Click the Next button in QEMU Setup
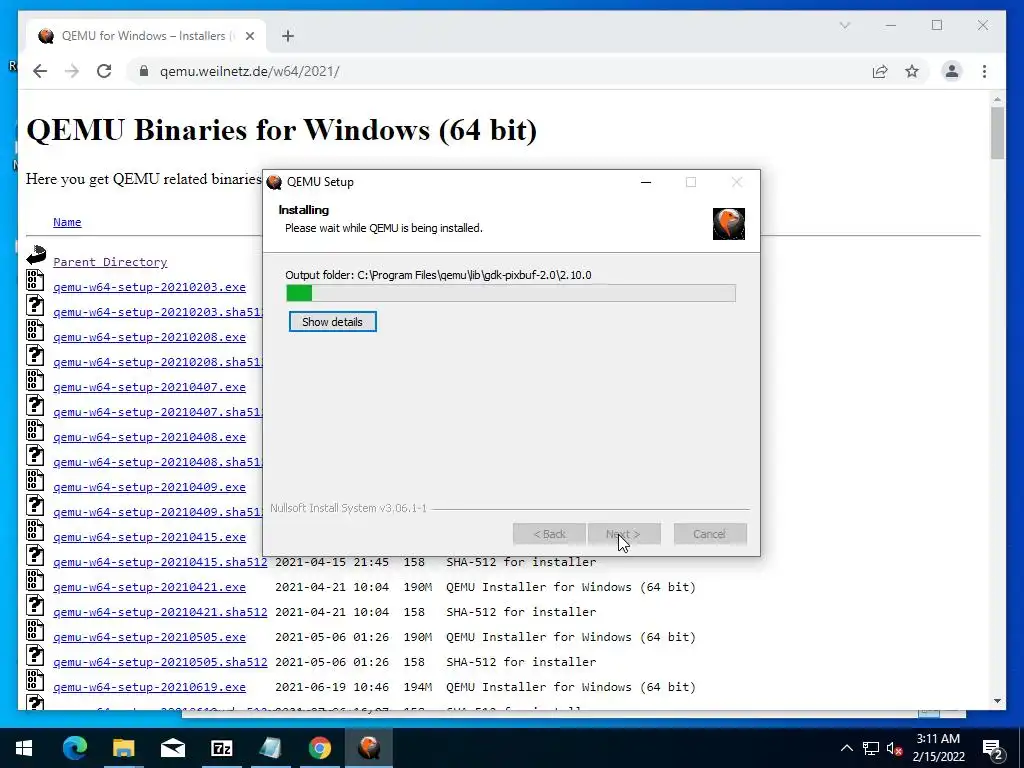Screen dimensions: 1024x768 pos(624,534)
